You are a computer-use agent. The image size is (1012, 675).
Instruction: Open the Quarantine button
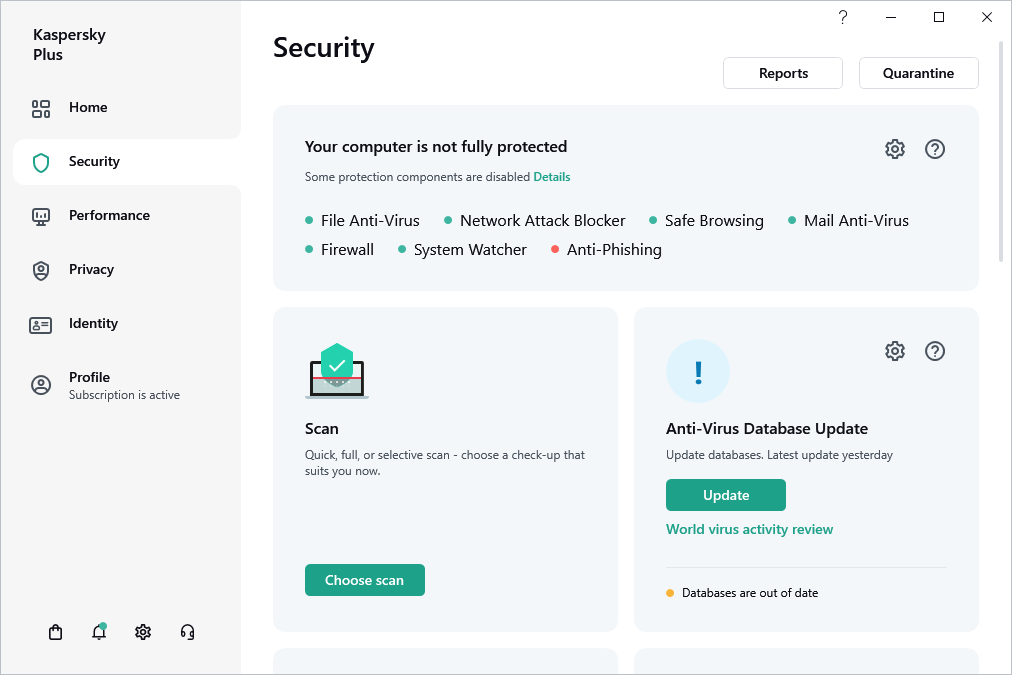(918, 73)
